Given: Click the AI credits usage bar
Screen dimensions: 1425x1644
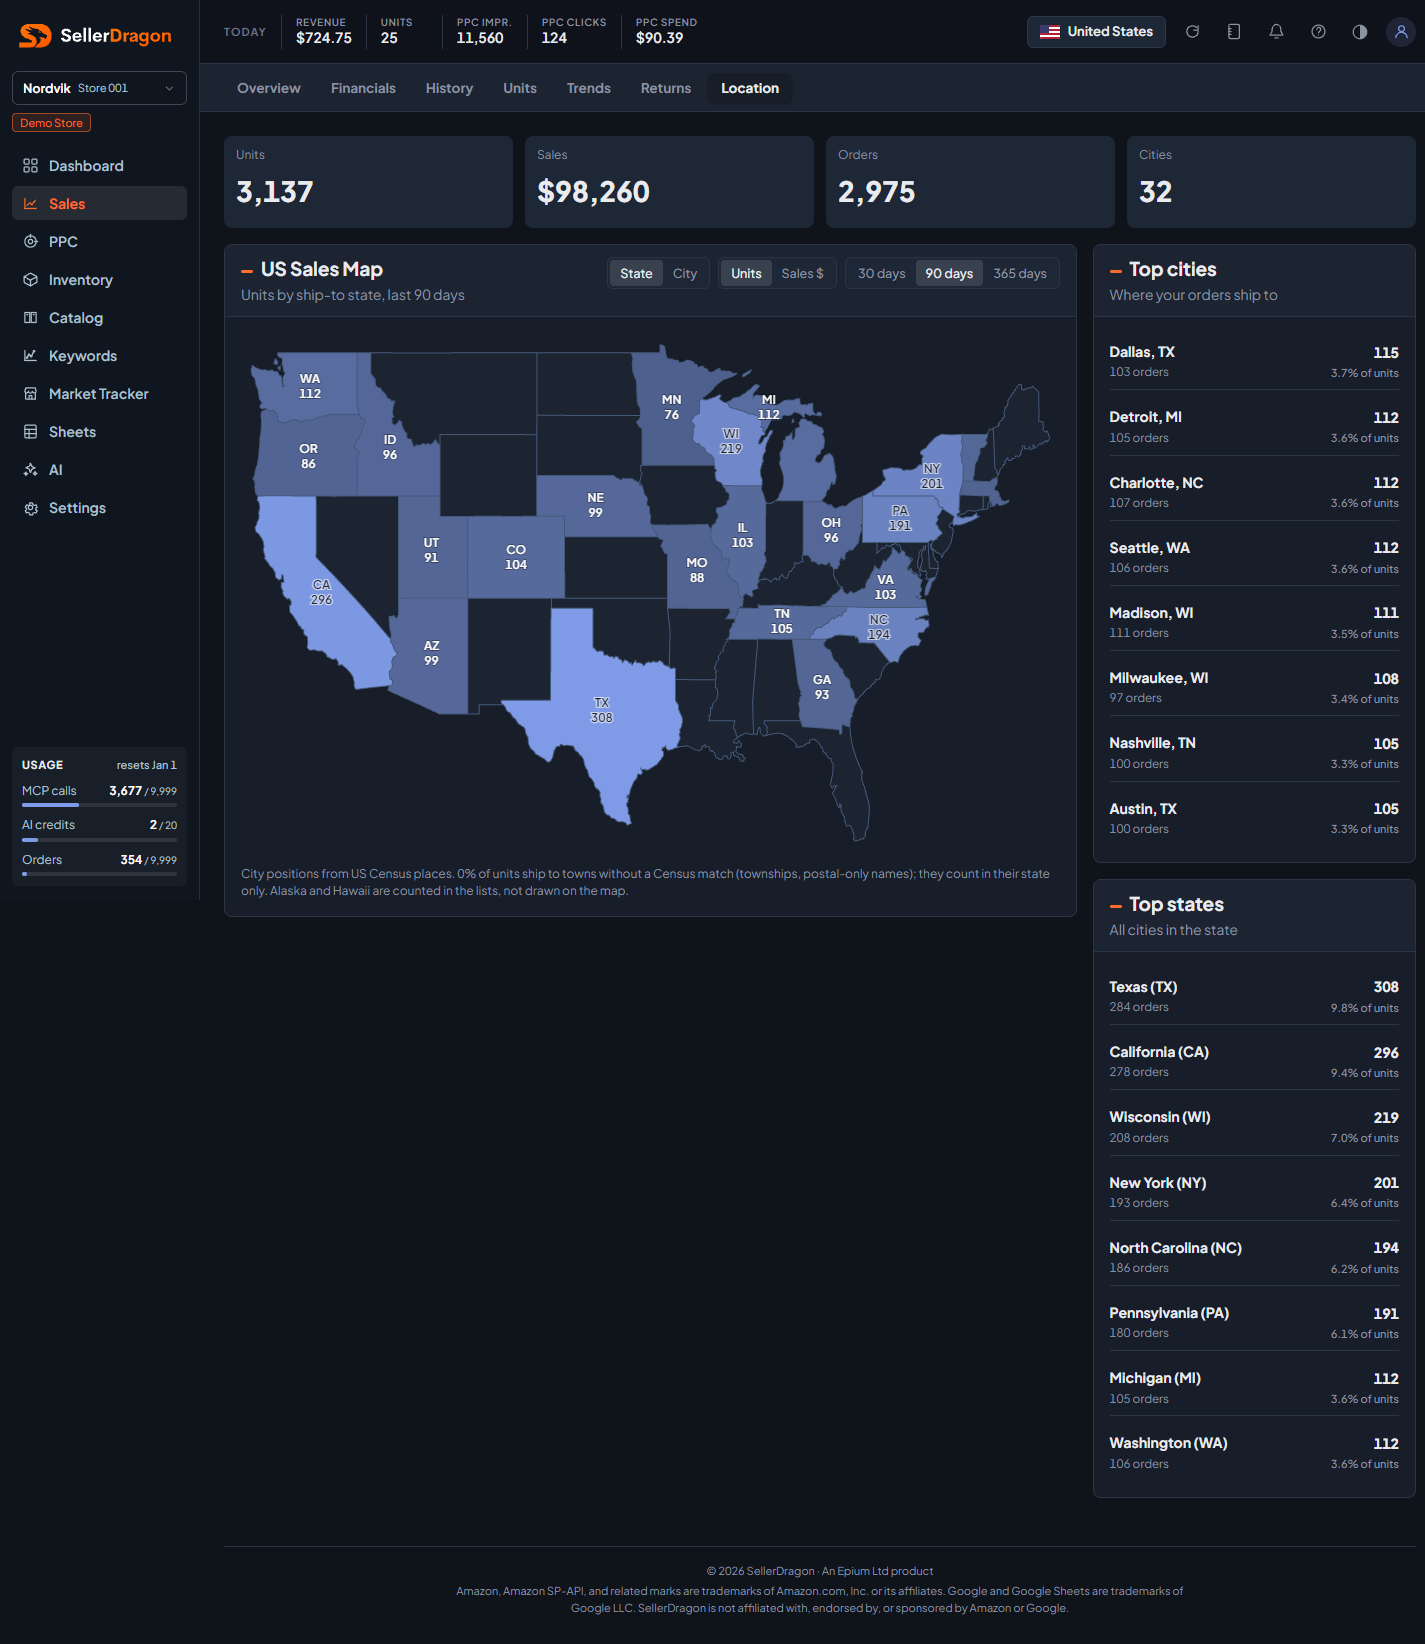Looking at the screenshot, I should [99, 840].
